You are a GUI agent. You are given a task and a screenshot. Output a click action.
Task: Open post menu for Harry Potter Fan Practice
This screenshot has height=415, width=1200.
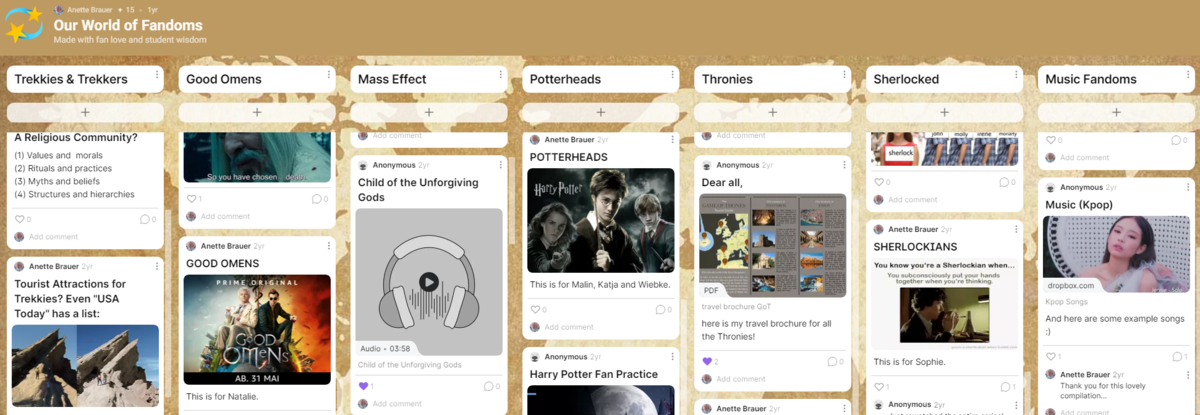point(671,357)
